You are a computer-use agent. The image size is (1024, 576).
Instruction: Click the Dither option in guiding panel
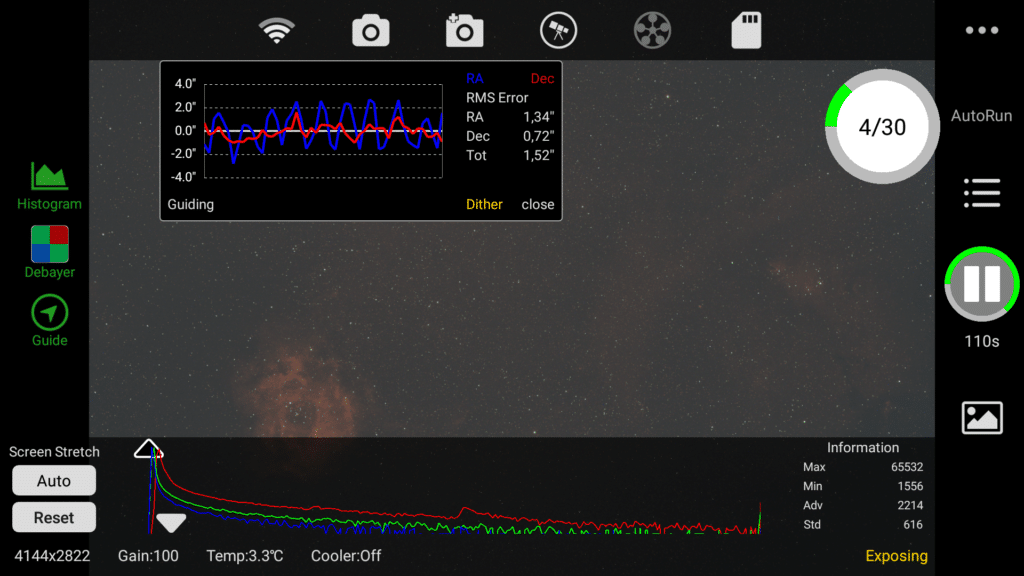click(x=484, y=204)
